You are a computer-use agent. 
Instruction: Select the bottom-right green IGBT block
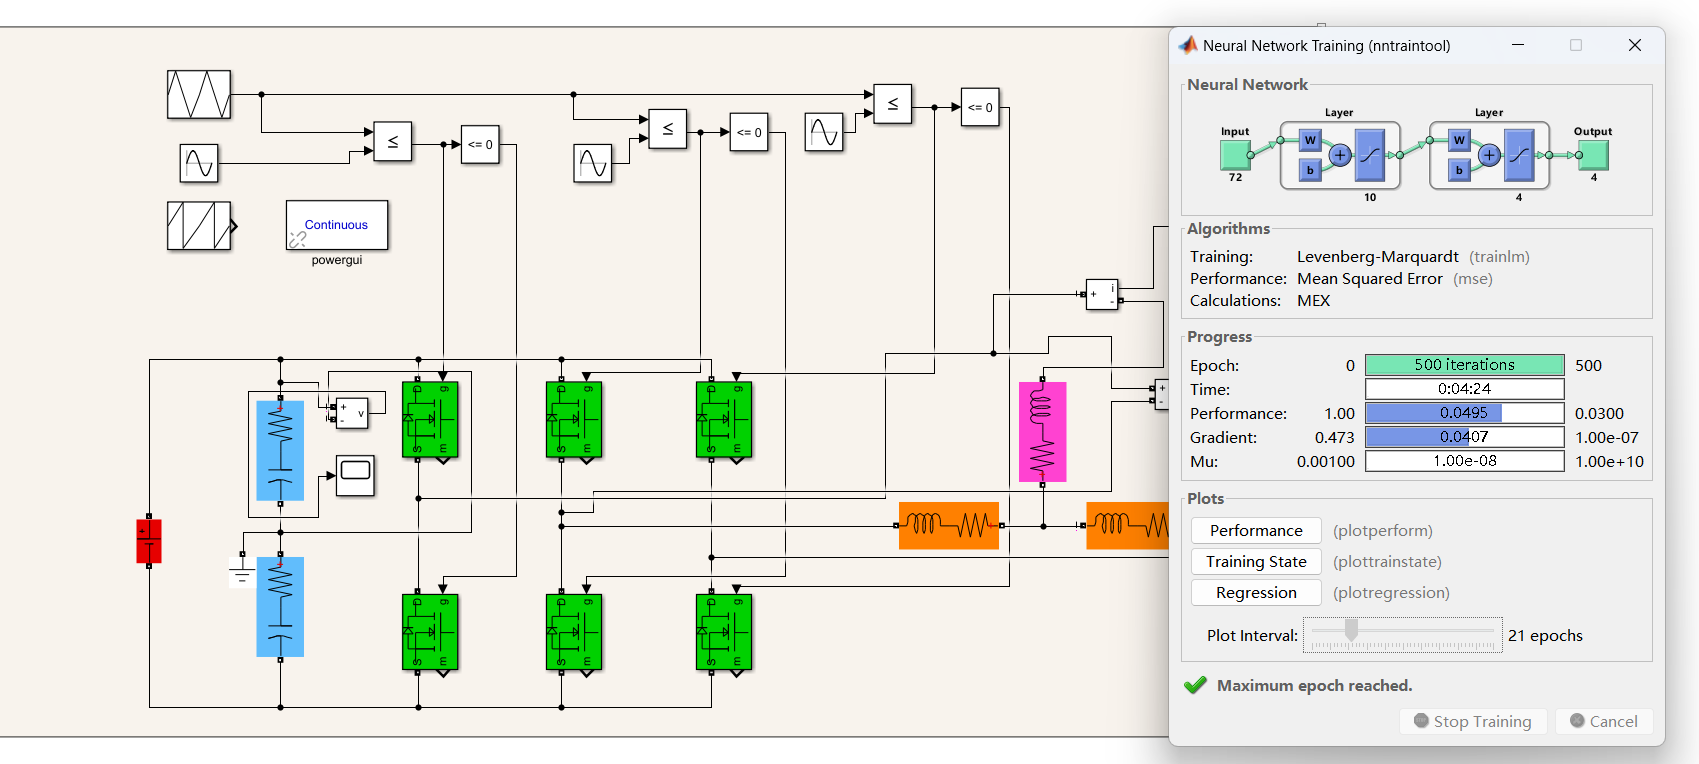pos(724,632)
